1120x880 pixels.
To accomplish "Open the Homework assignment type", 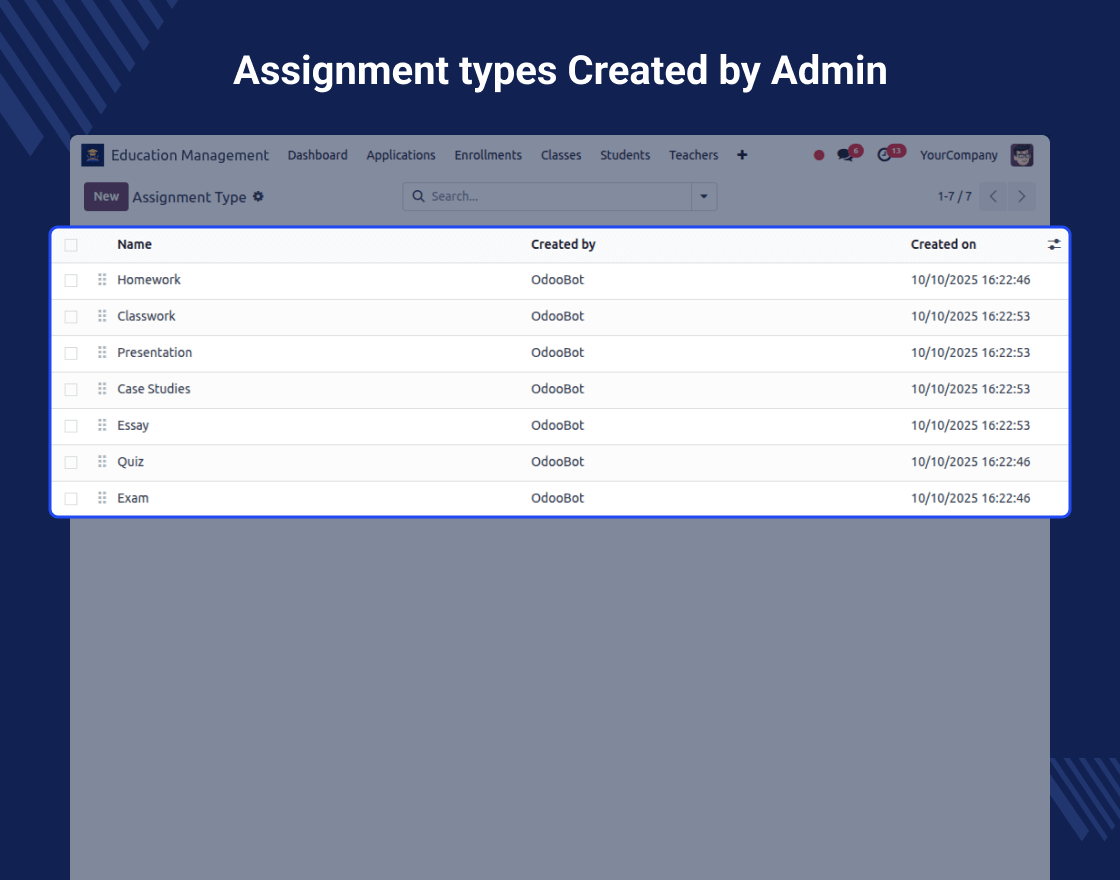I will tap(149, 280).
